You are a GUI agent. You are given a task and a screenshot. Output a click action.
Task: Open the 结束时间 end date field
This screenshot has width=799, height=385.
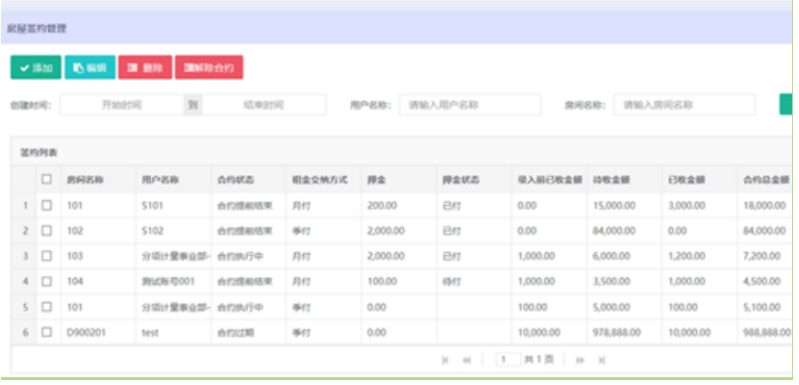pyautogui.click(x=264, y=105)
